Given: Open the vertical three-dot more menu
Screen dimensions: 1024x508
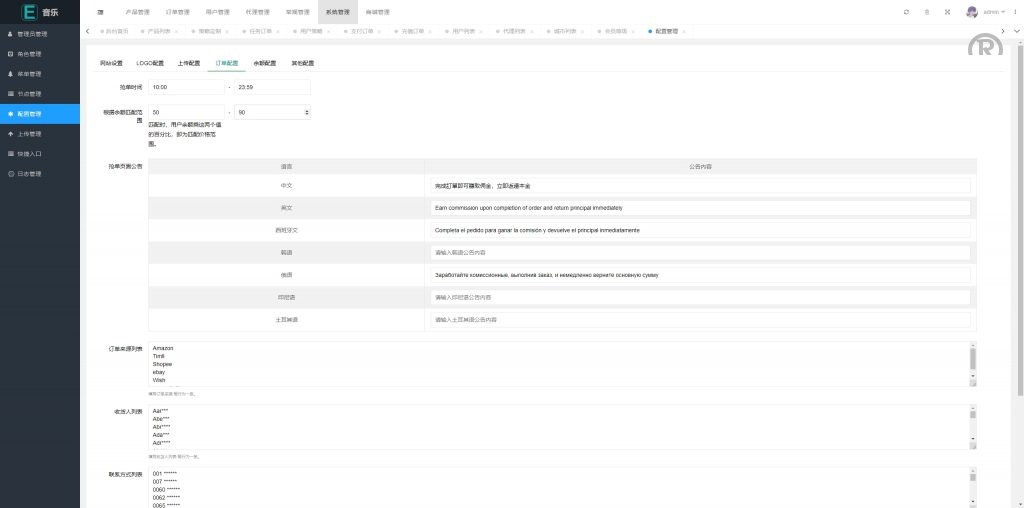Looking at the screenshot, I should [x=1015, y=12].
